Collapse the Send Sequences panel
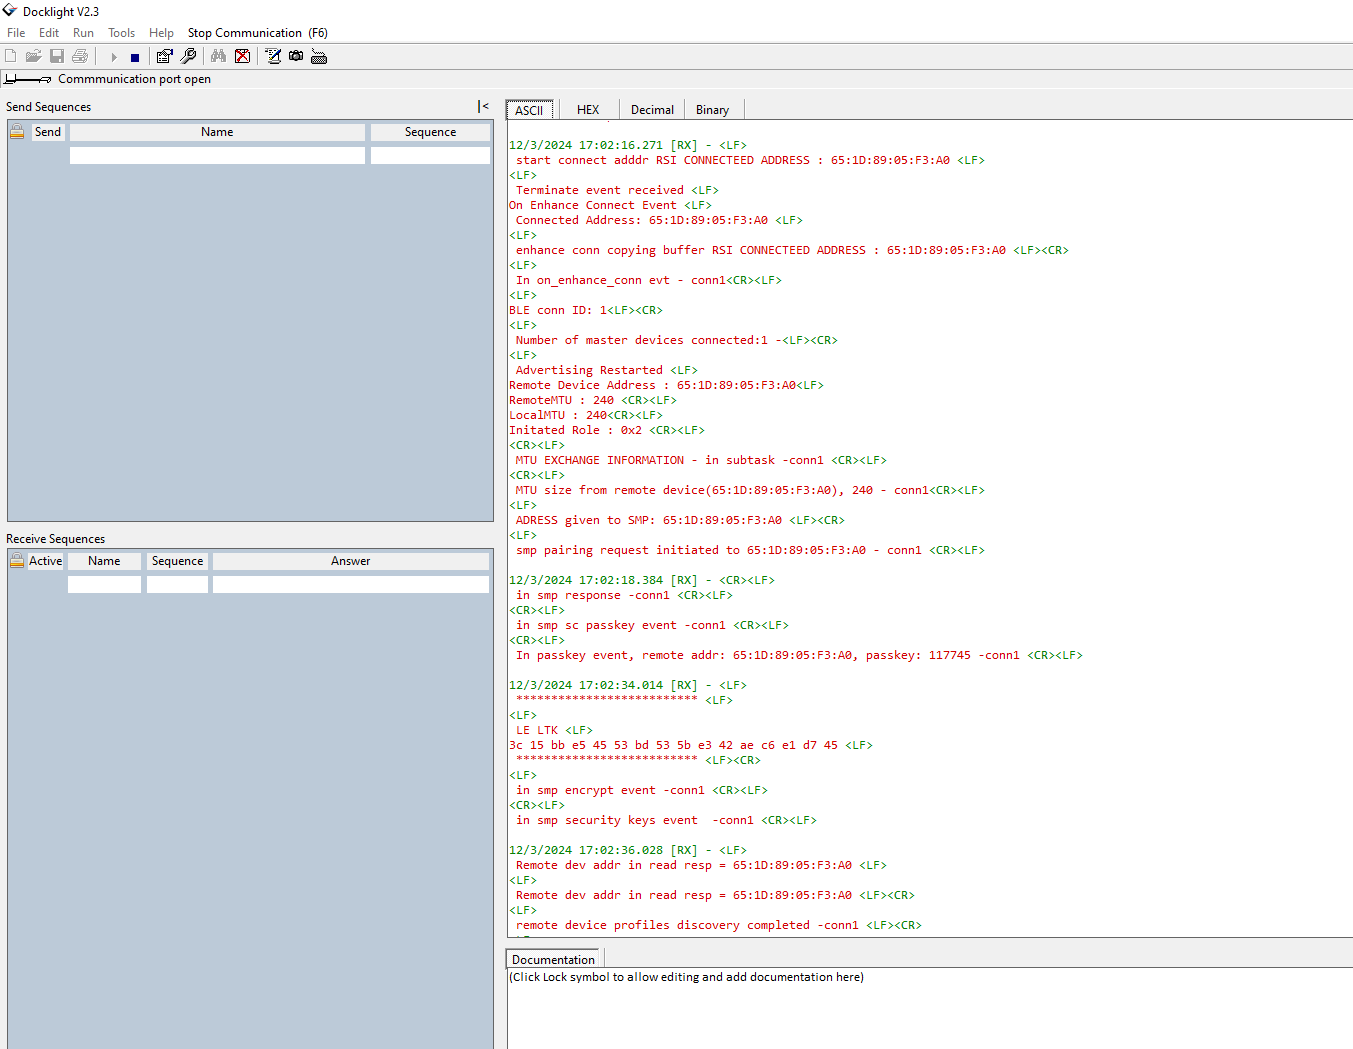Viewport: 1353px width, 1049px height. [482, 106]
